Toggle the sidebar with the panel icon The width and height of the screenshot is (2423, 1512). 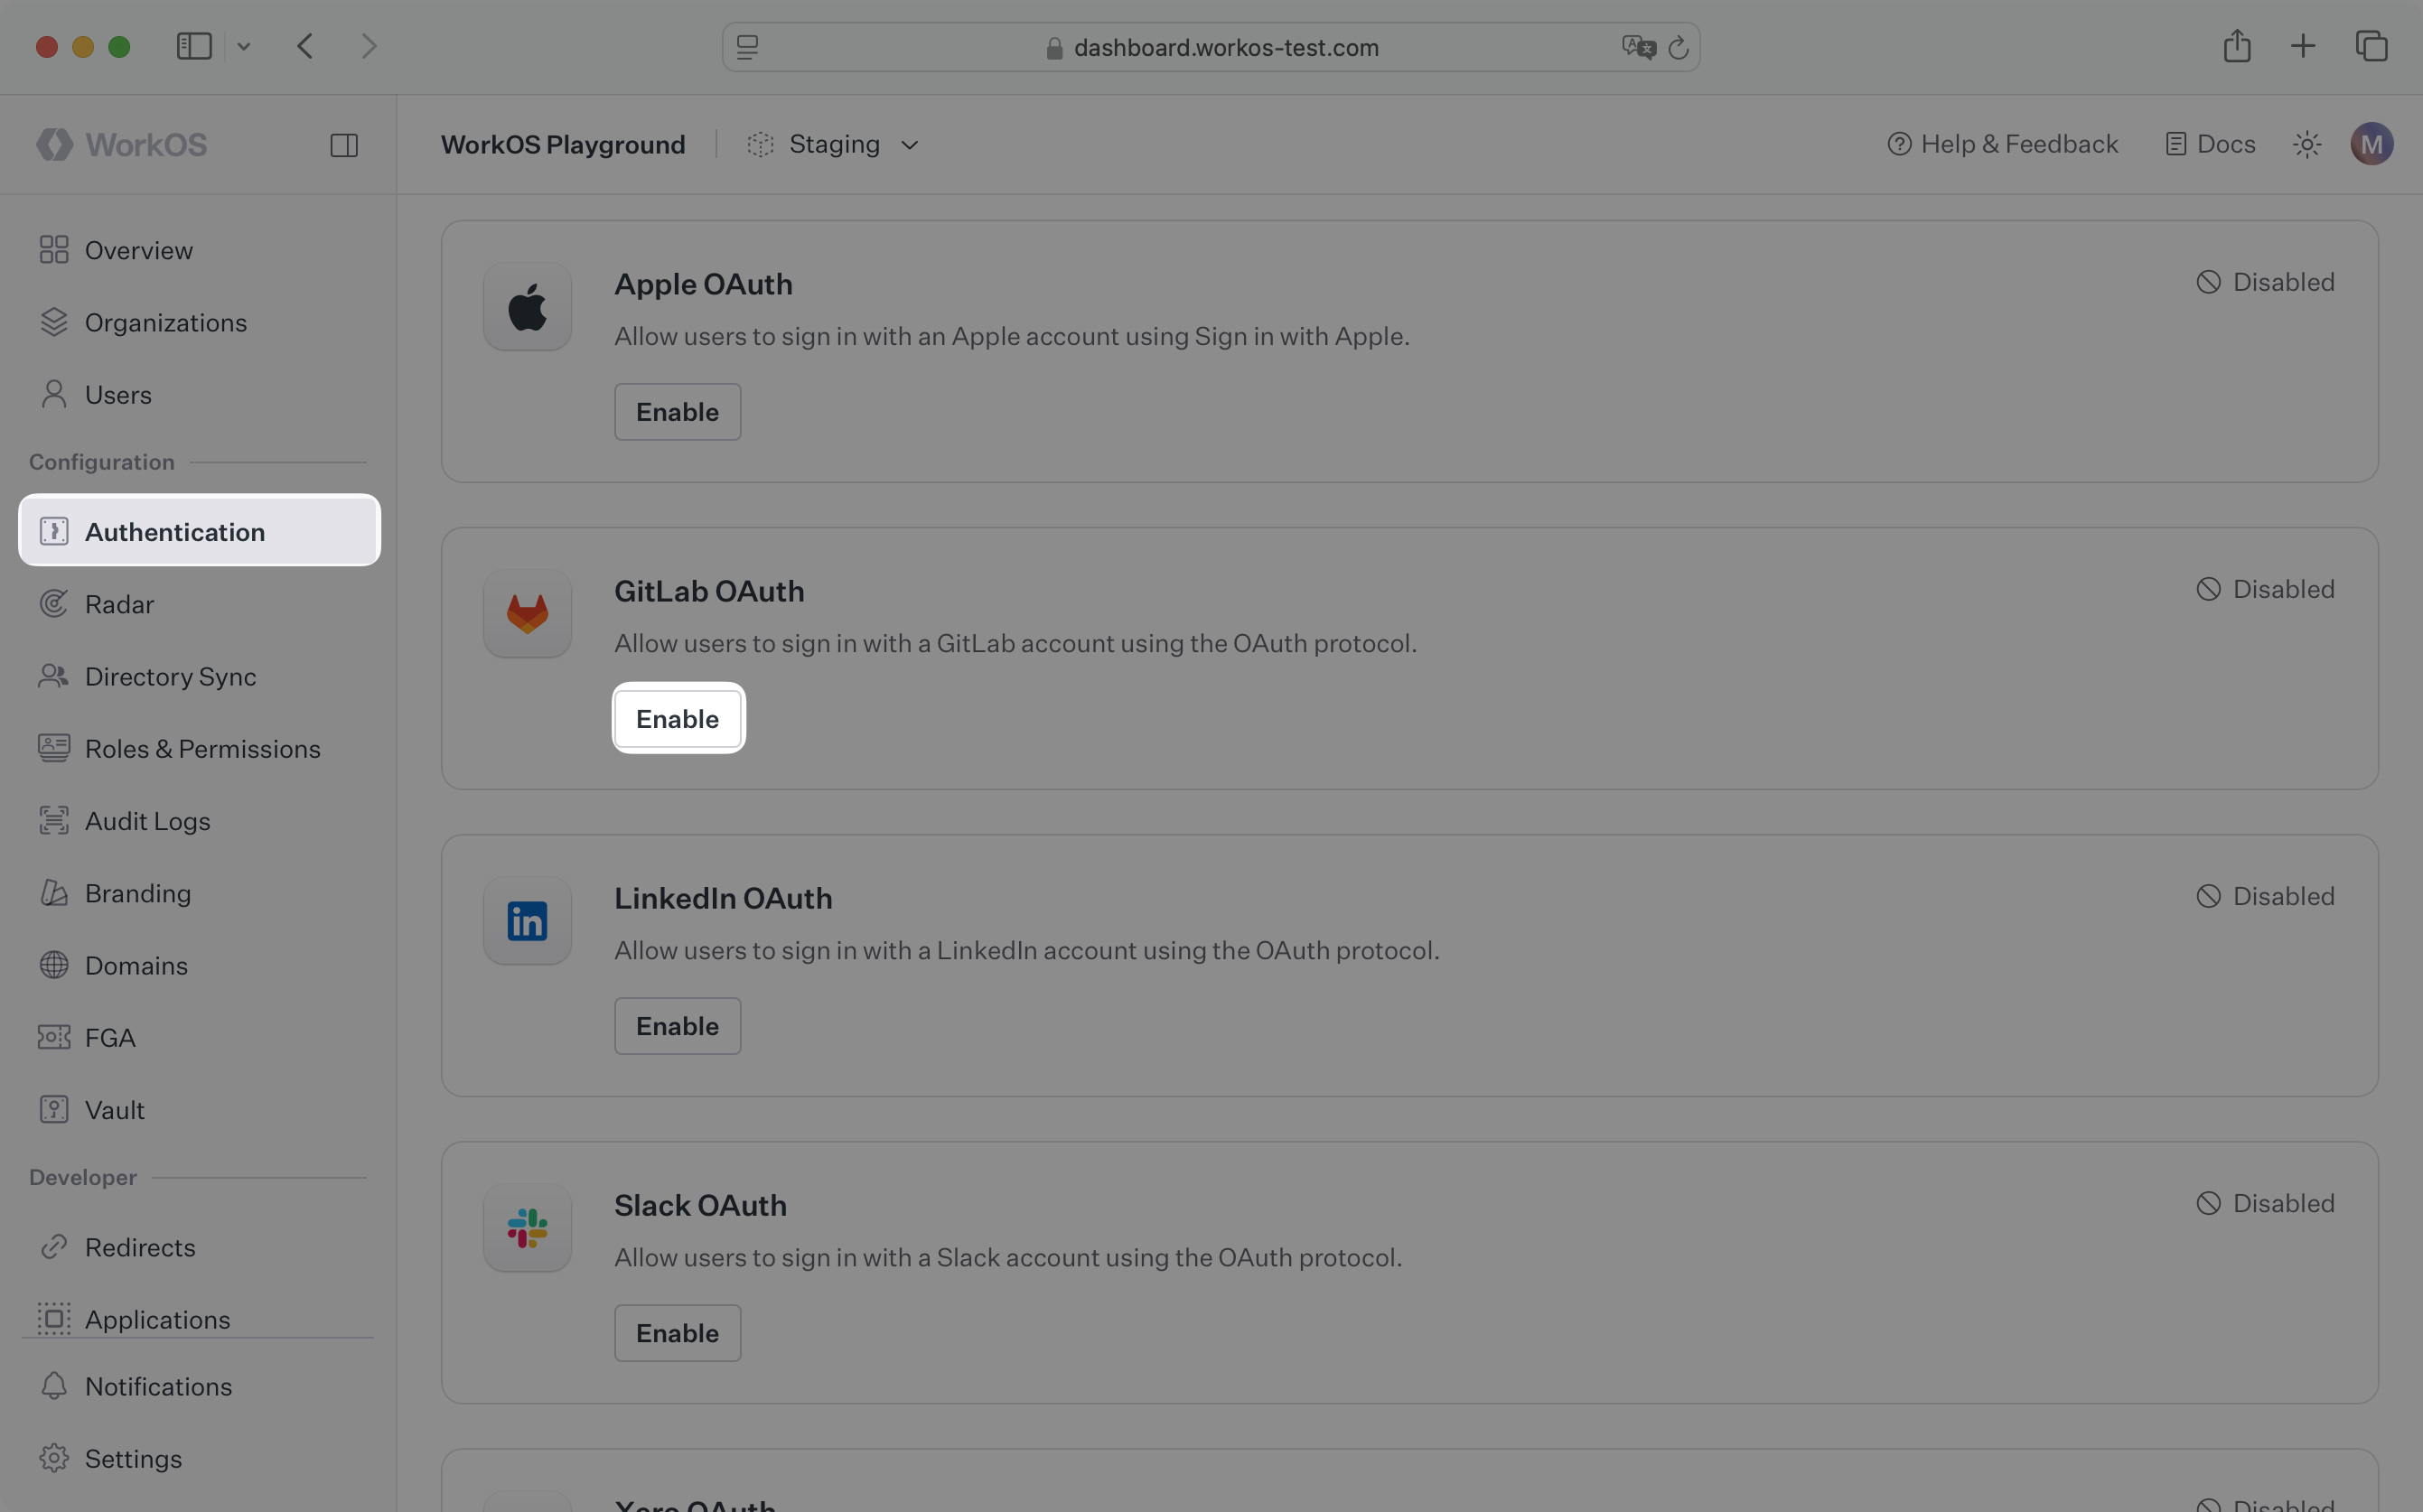[x=345, y=144]
